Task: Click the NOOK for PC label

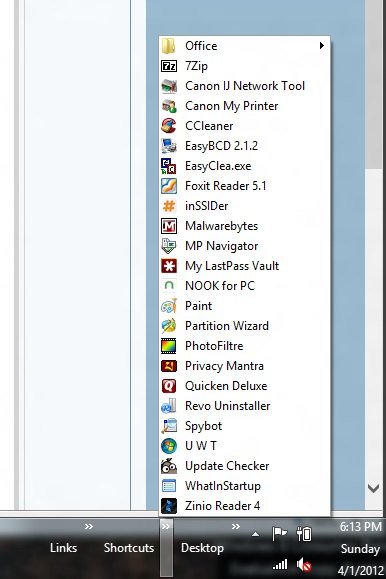Action: tap(220, 286)
